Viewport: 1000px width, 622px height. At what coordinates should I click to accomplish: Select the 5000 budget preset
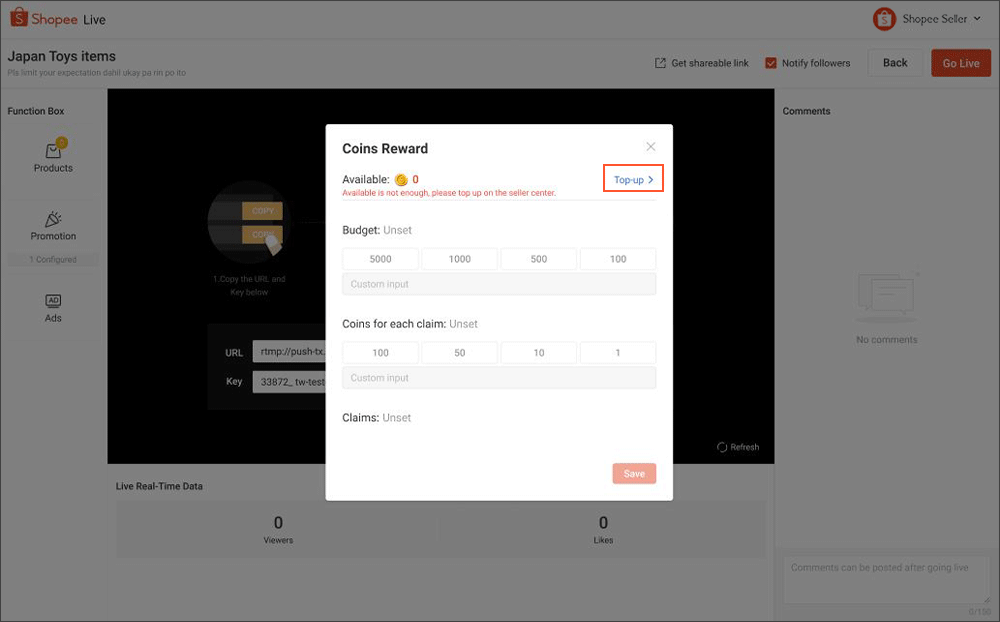[x=380, y=258]
